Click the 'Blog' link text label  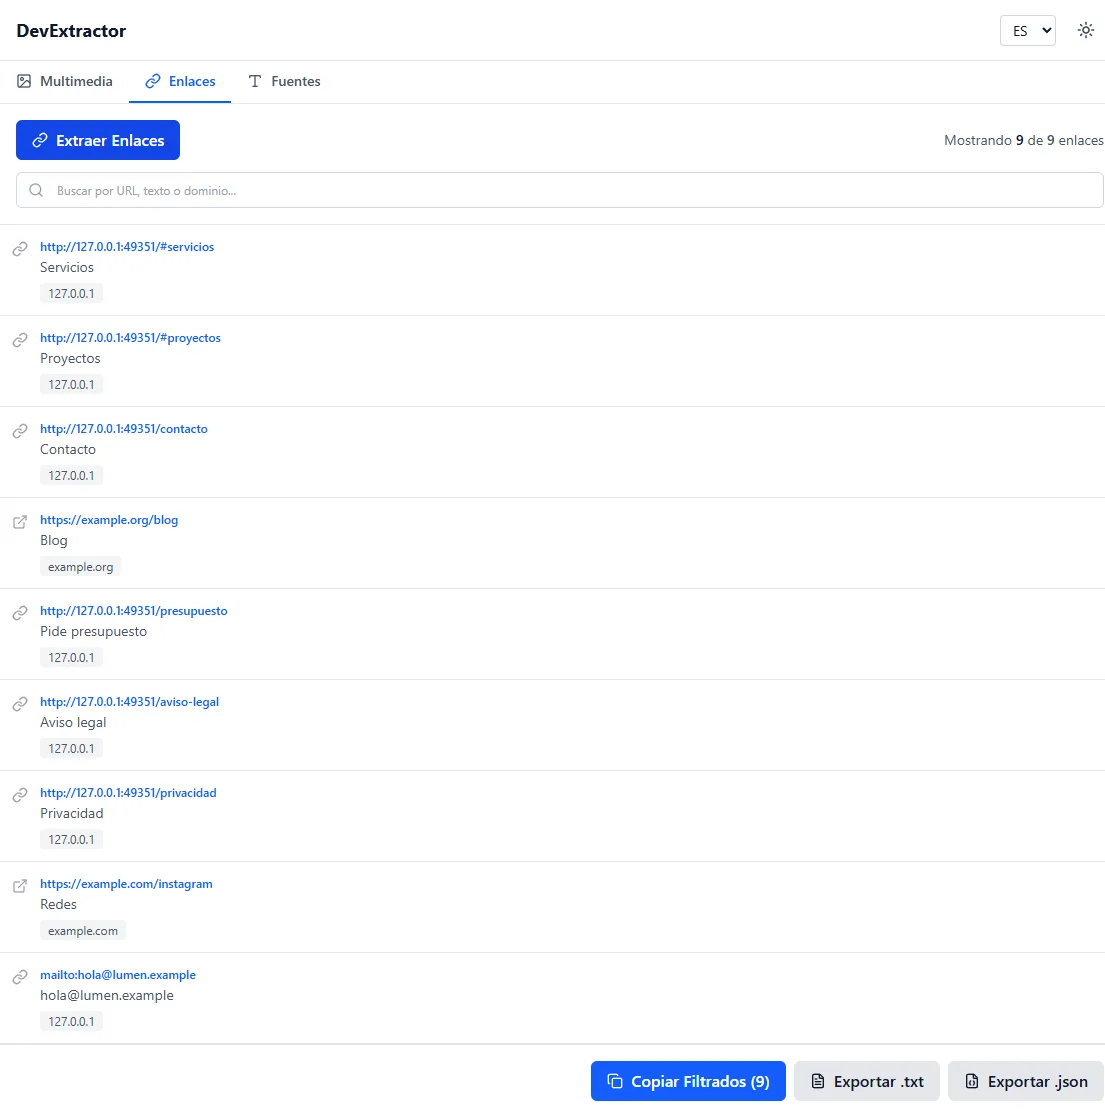click(x=54, y=540)
